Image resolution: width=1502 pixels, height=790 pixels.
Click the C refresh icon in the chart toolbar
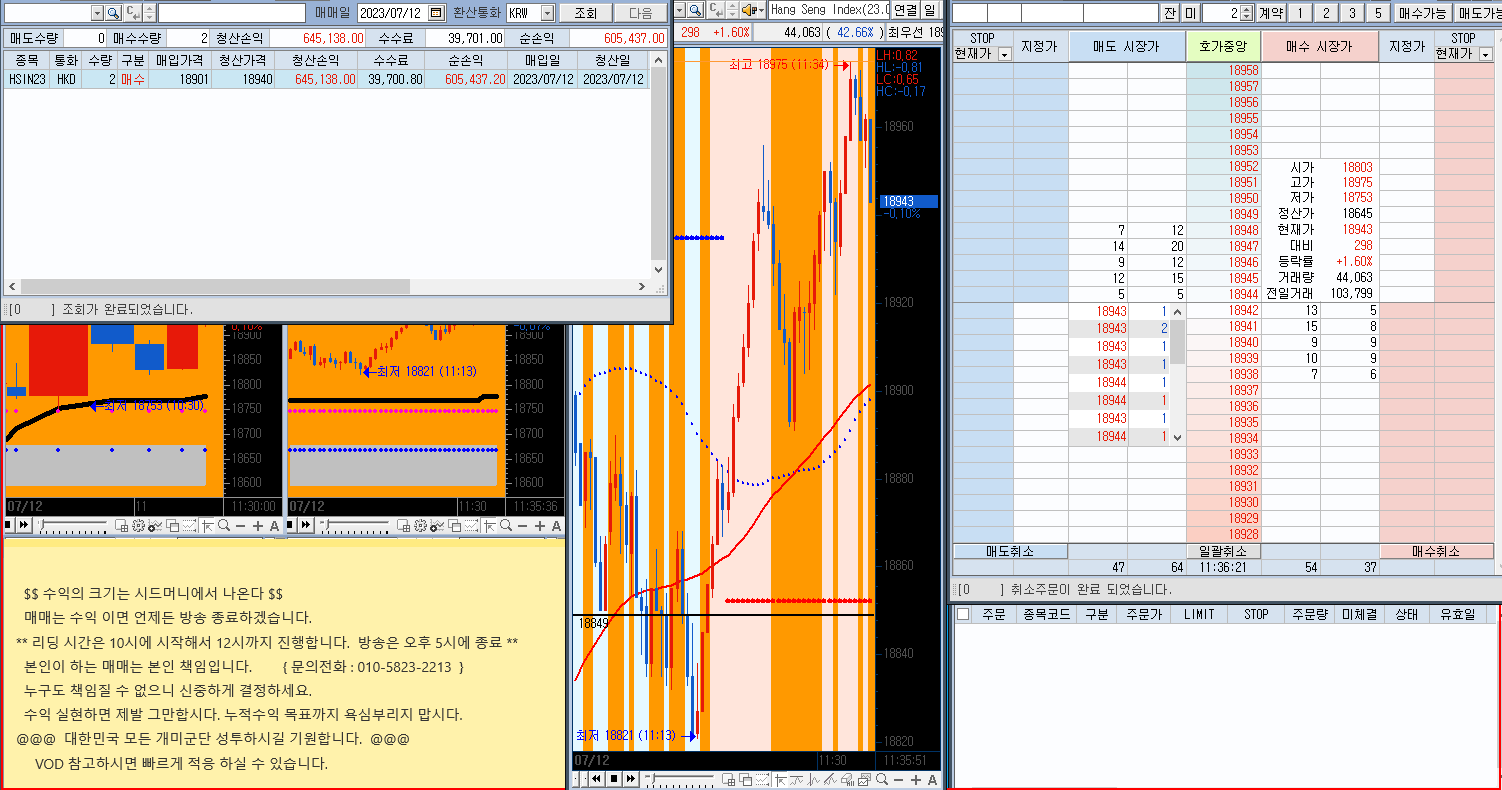[715, 10]
